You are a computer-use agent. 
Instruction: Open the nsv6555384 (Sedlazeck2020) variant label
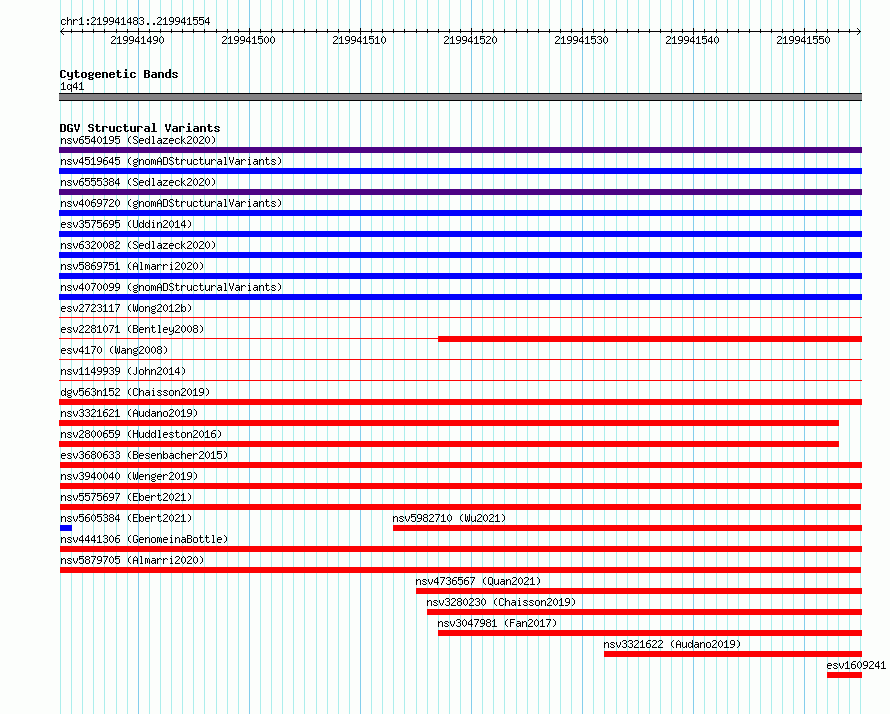138,182
